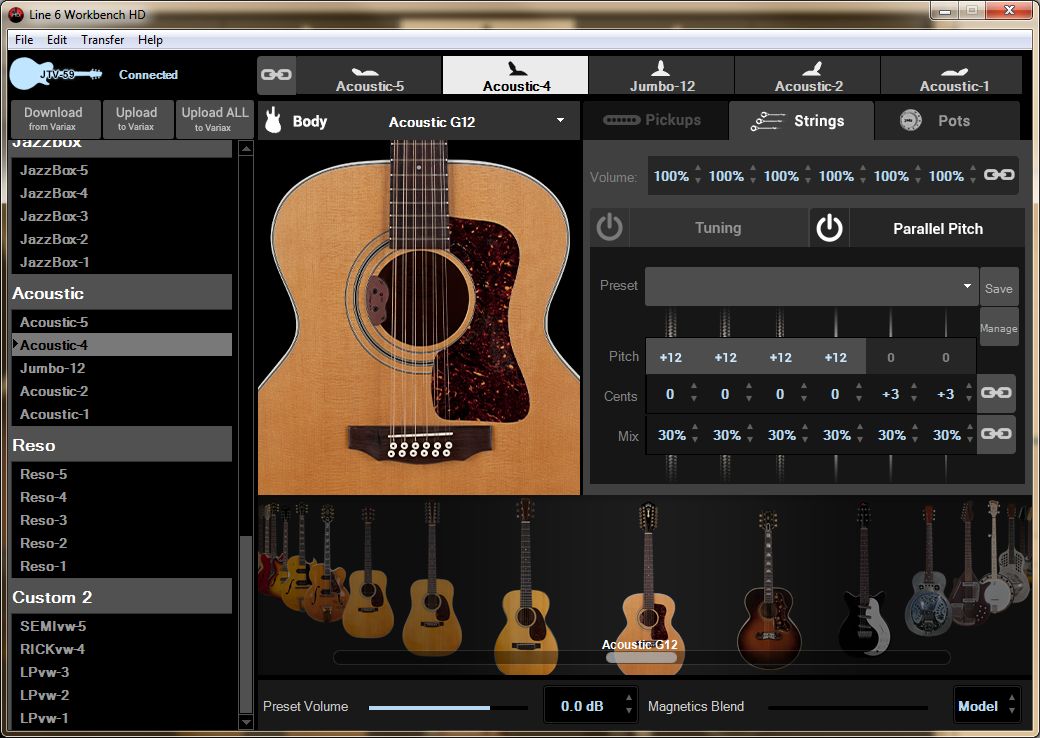The height and width of the screenshot is (738, 1040).
Task: Open the Pickups tab
Action: pos(655,120)
